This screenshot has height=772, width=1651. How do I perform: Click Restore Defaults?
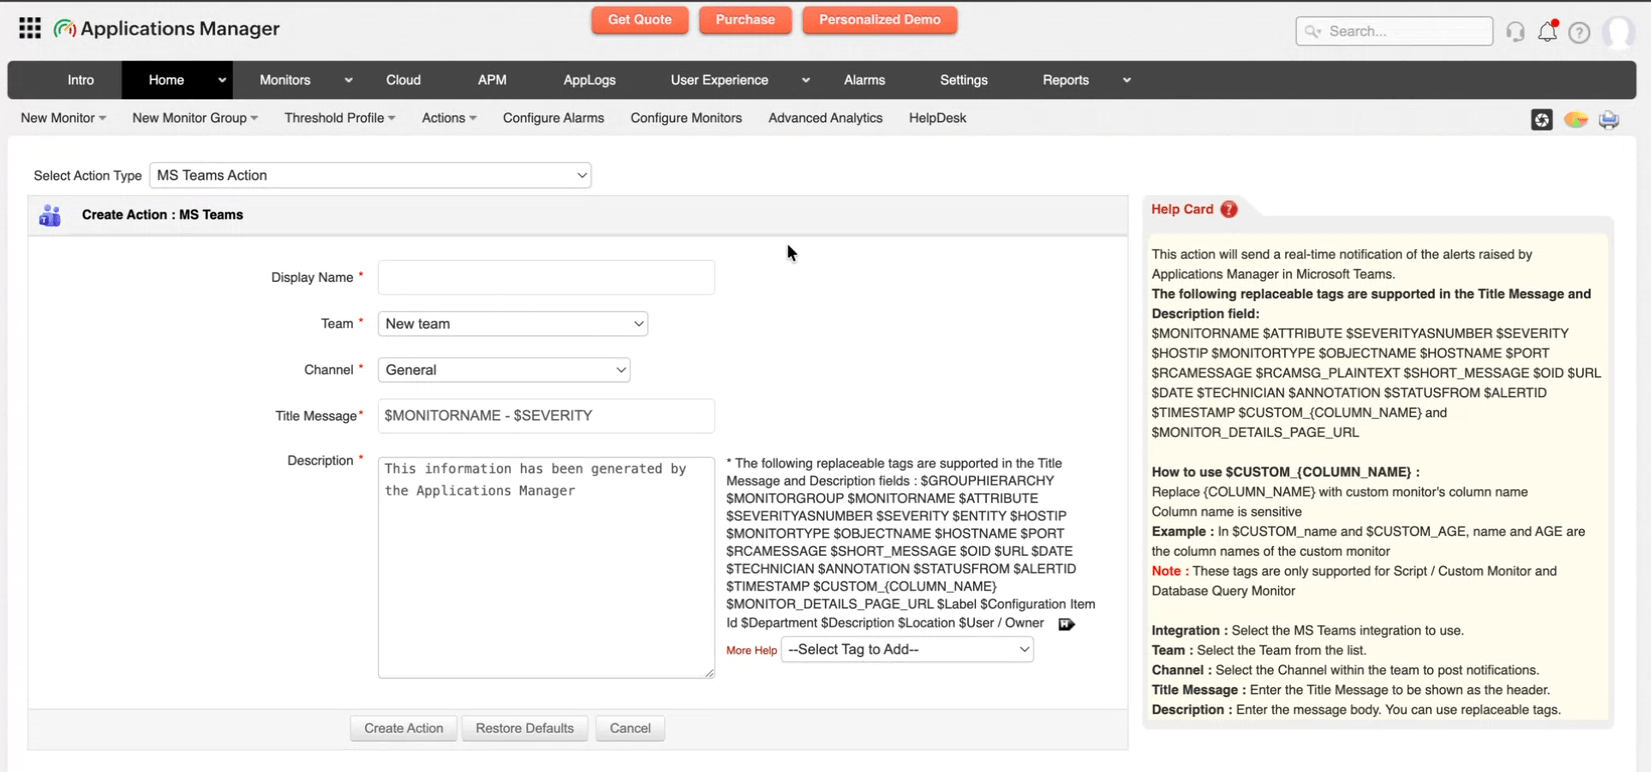[x=525, y=728]
